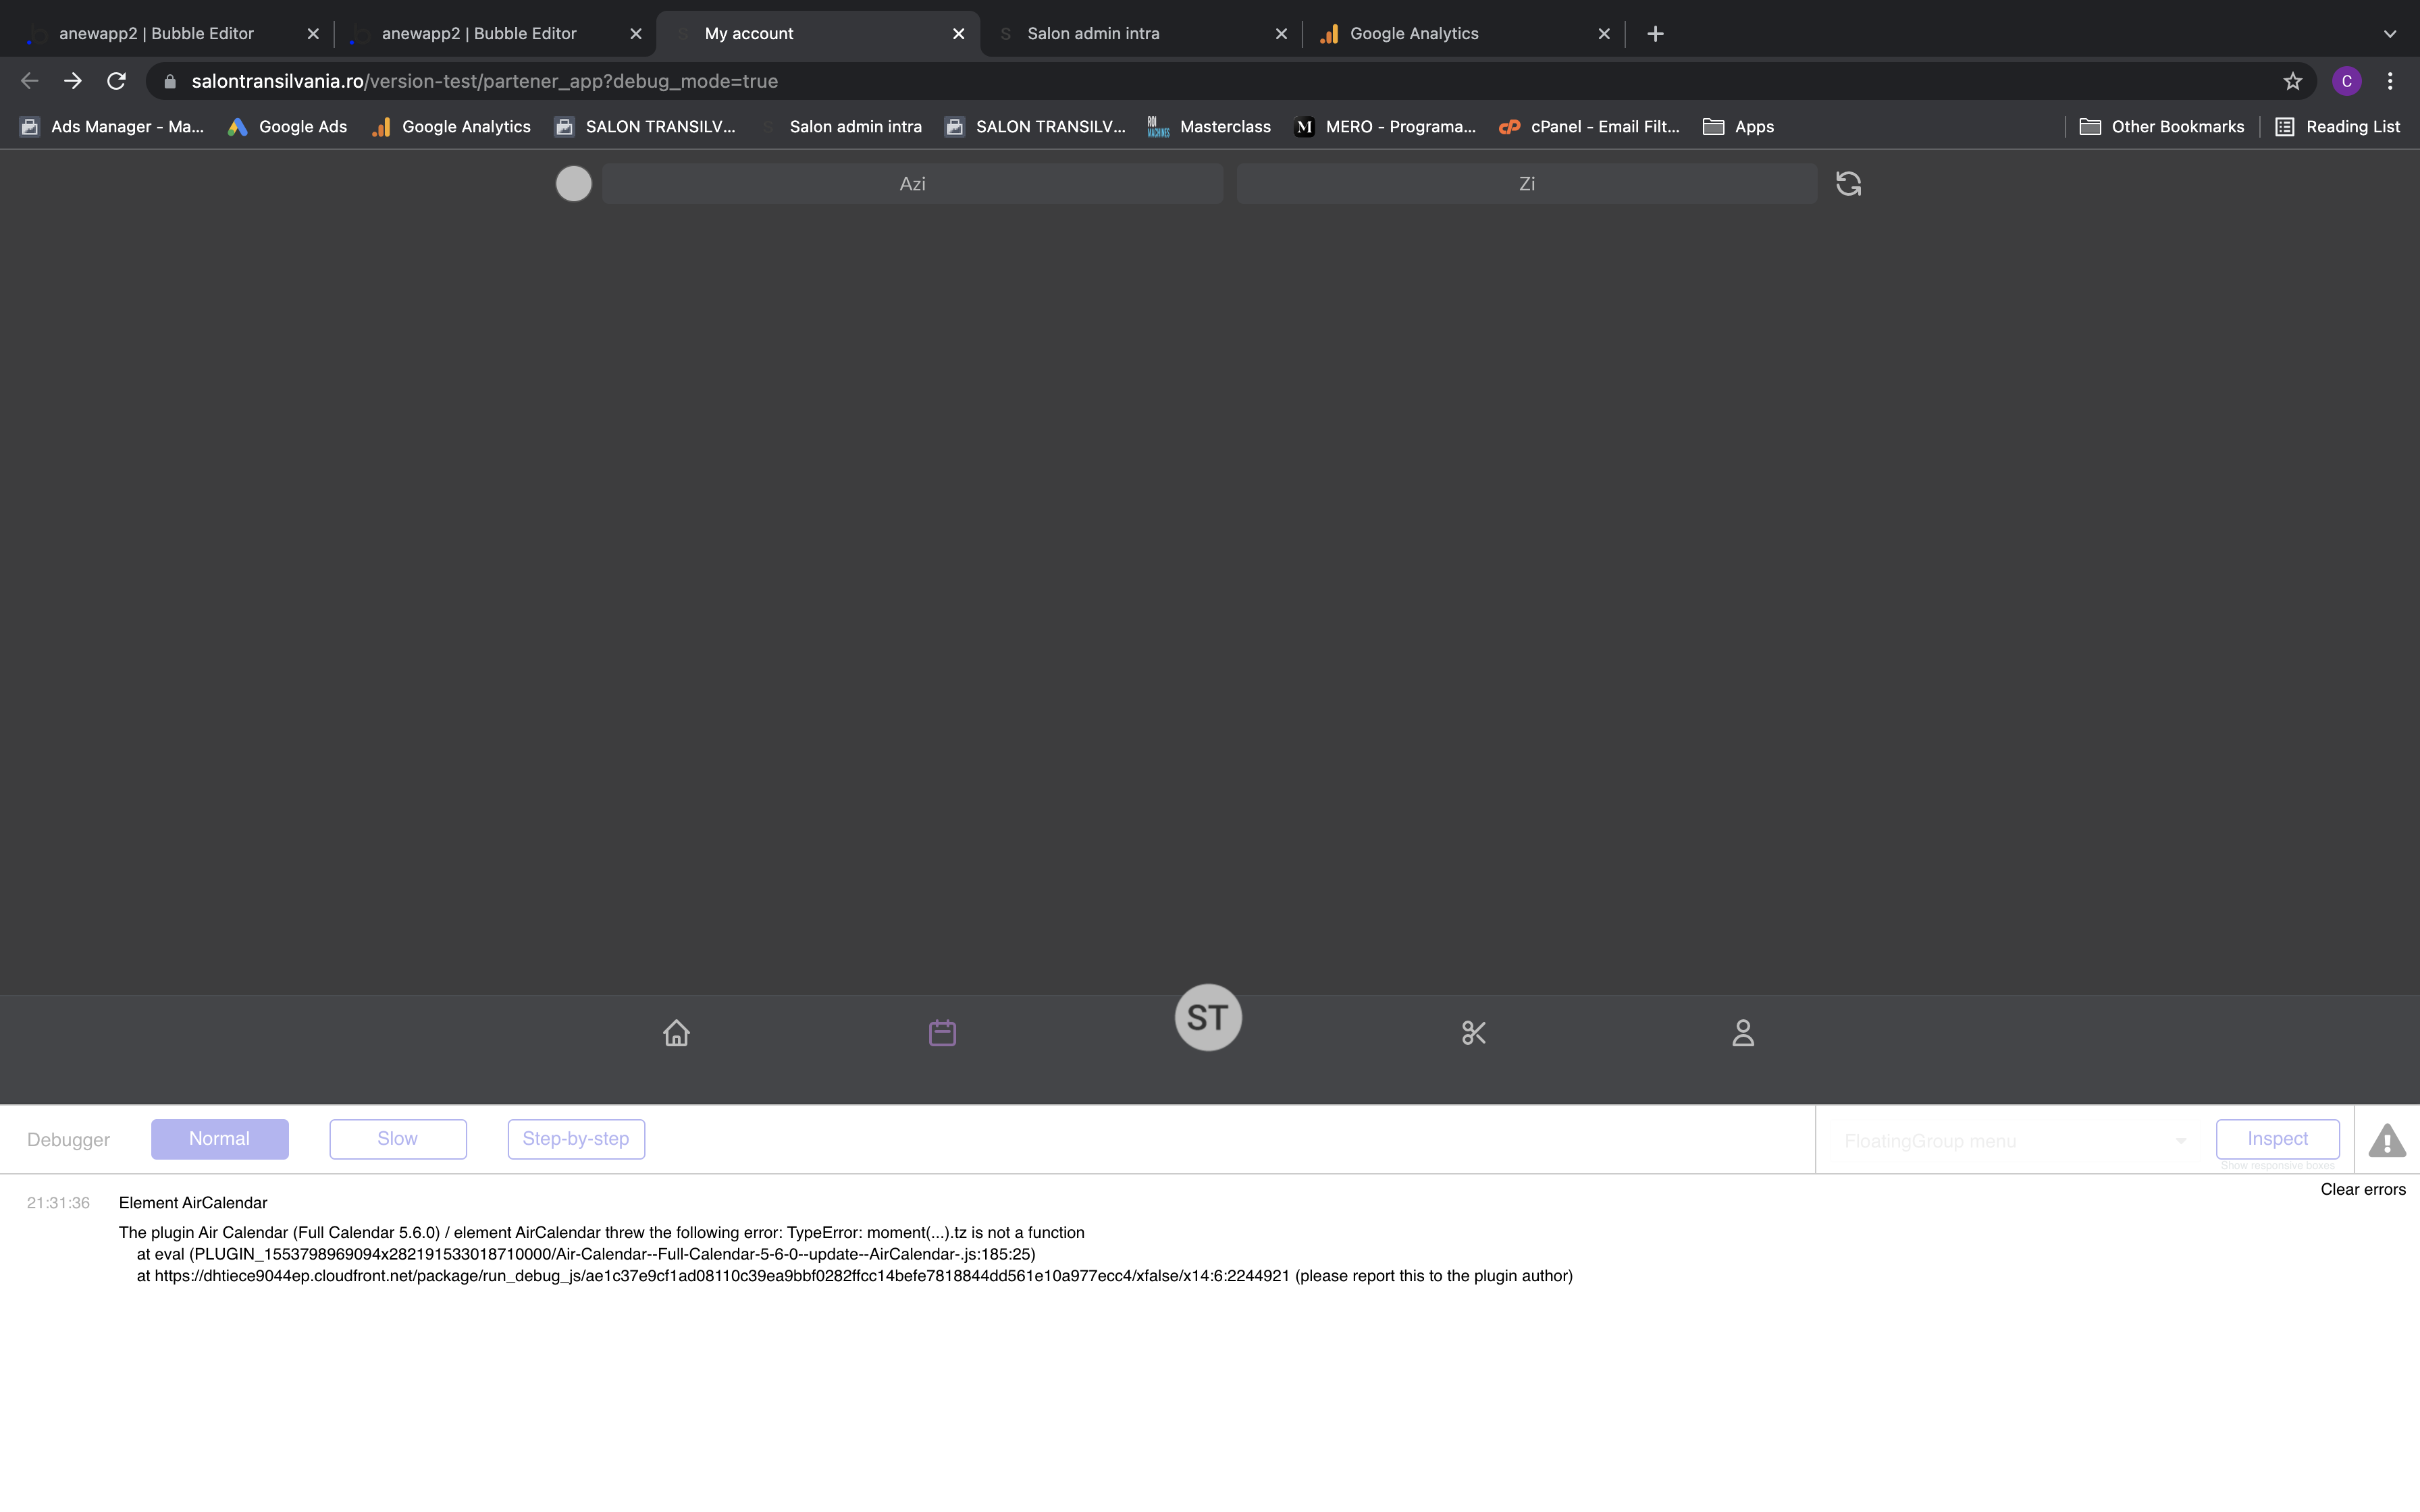Click the Inspect button
Viewport: 2420px width, 1512px height.
(2277, 1139)
